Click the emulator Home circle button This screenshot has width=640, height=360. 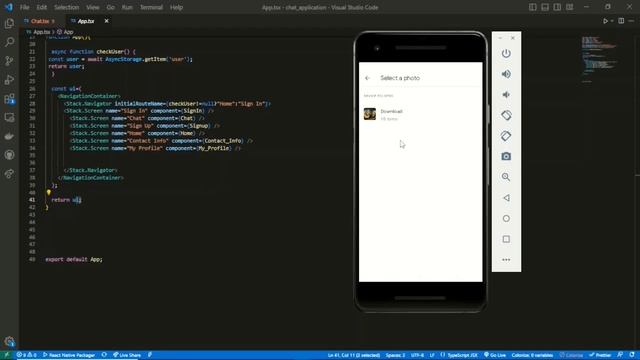[x=506, y=218]
